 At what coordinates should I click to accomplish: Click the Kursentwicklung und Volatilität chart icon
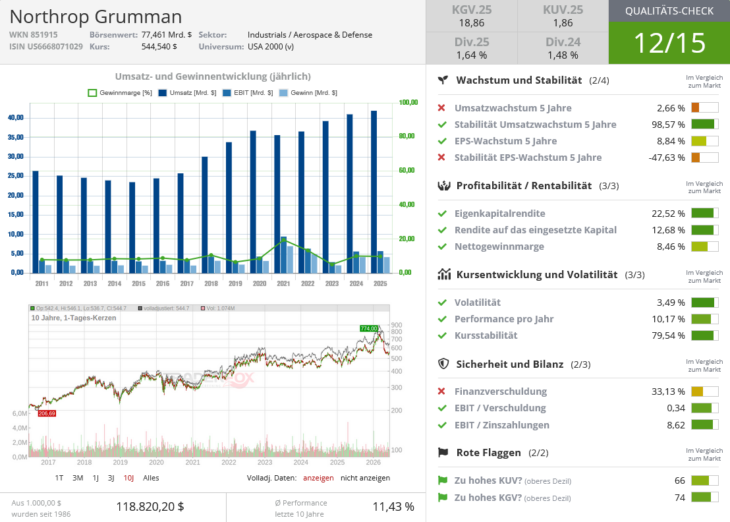444,274
